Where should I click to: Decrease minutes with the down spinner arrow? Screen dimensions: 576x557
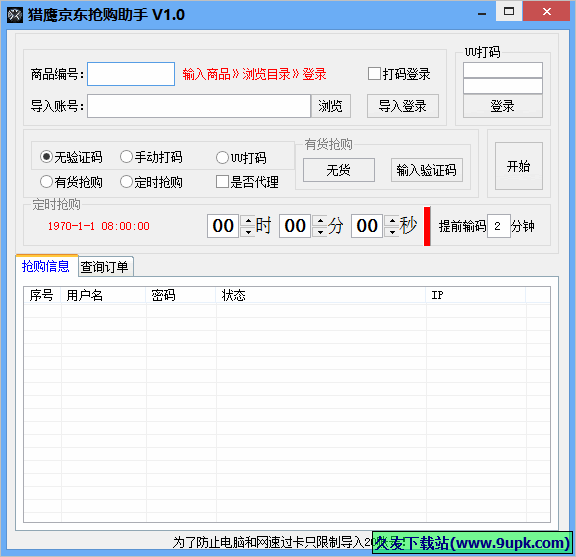(320, 231)
